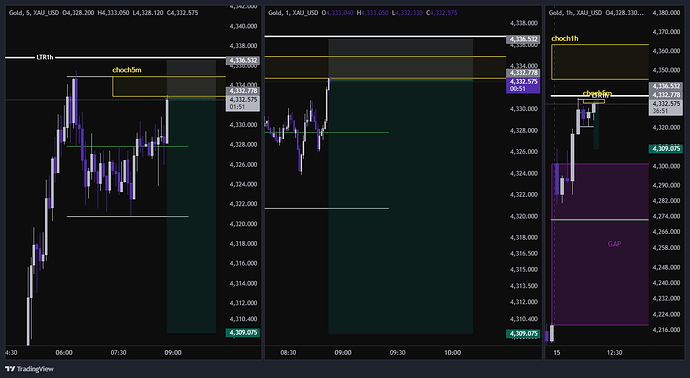
Task: Select the purple GAP rectangle on 1h chart
Action: (600, 244)
